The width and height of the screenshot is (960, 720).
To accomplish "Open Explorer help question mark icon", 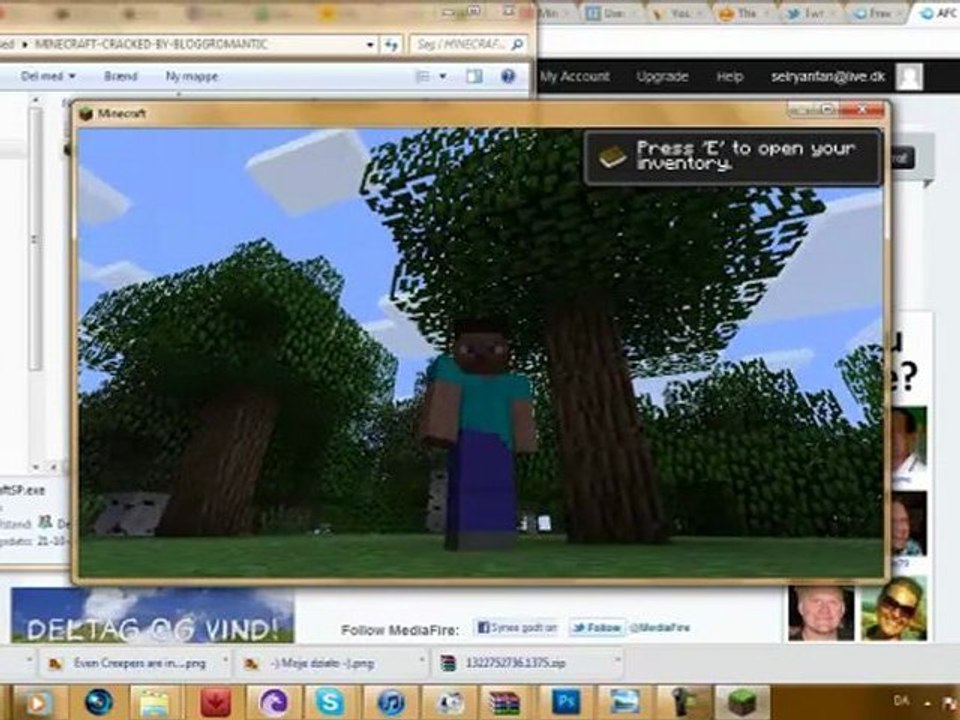I will [x=508, y=76].
